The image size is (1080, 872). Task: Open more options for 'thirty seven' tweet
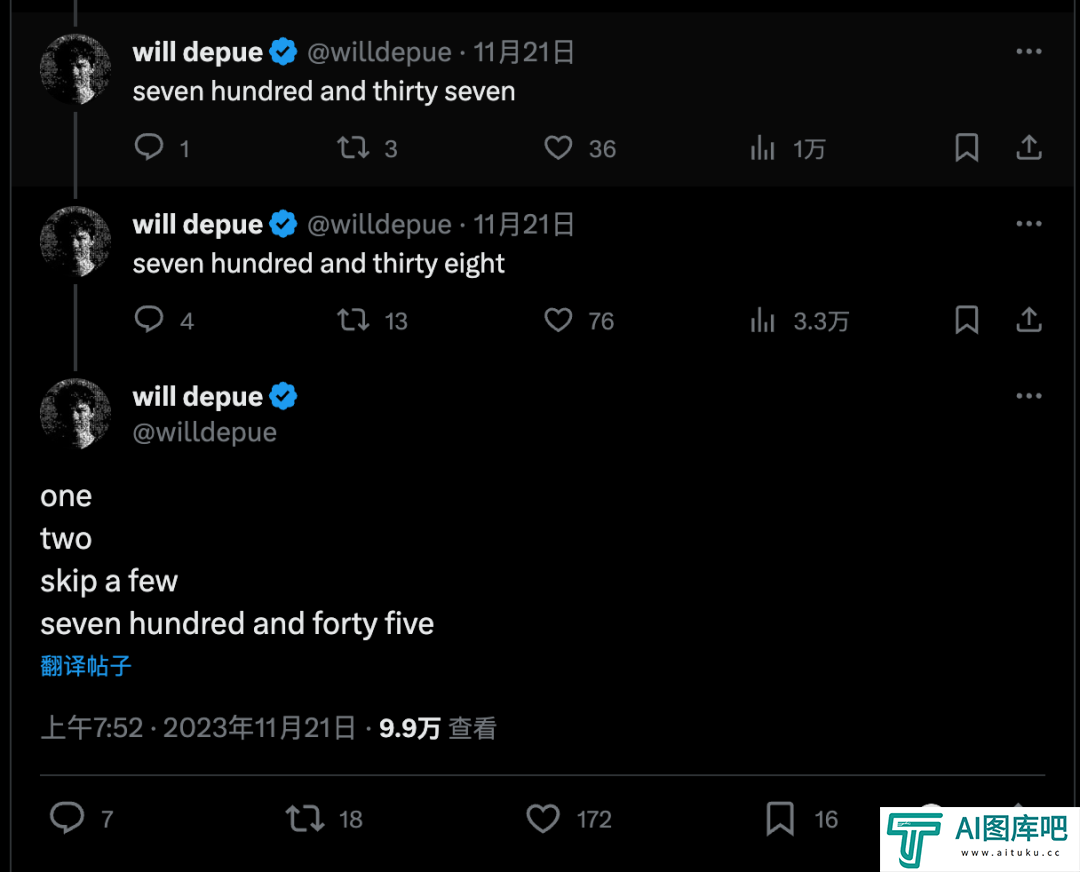[1028, 52]
